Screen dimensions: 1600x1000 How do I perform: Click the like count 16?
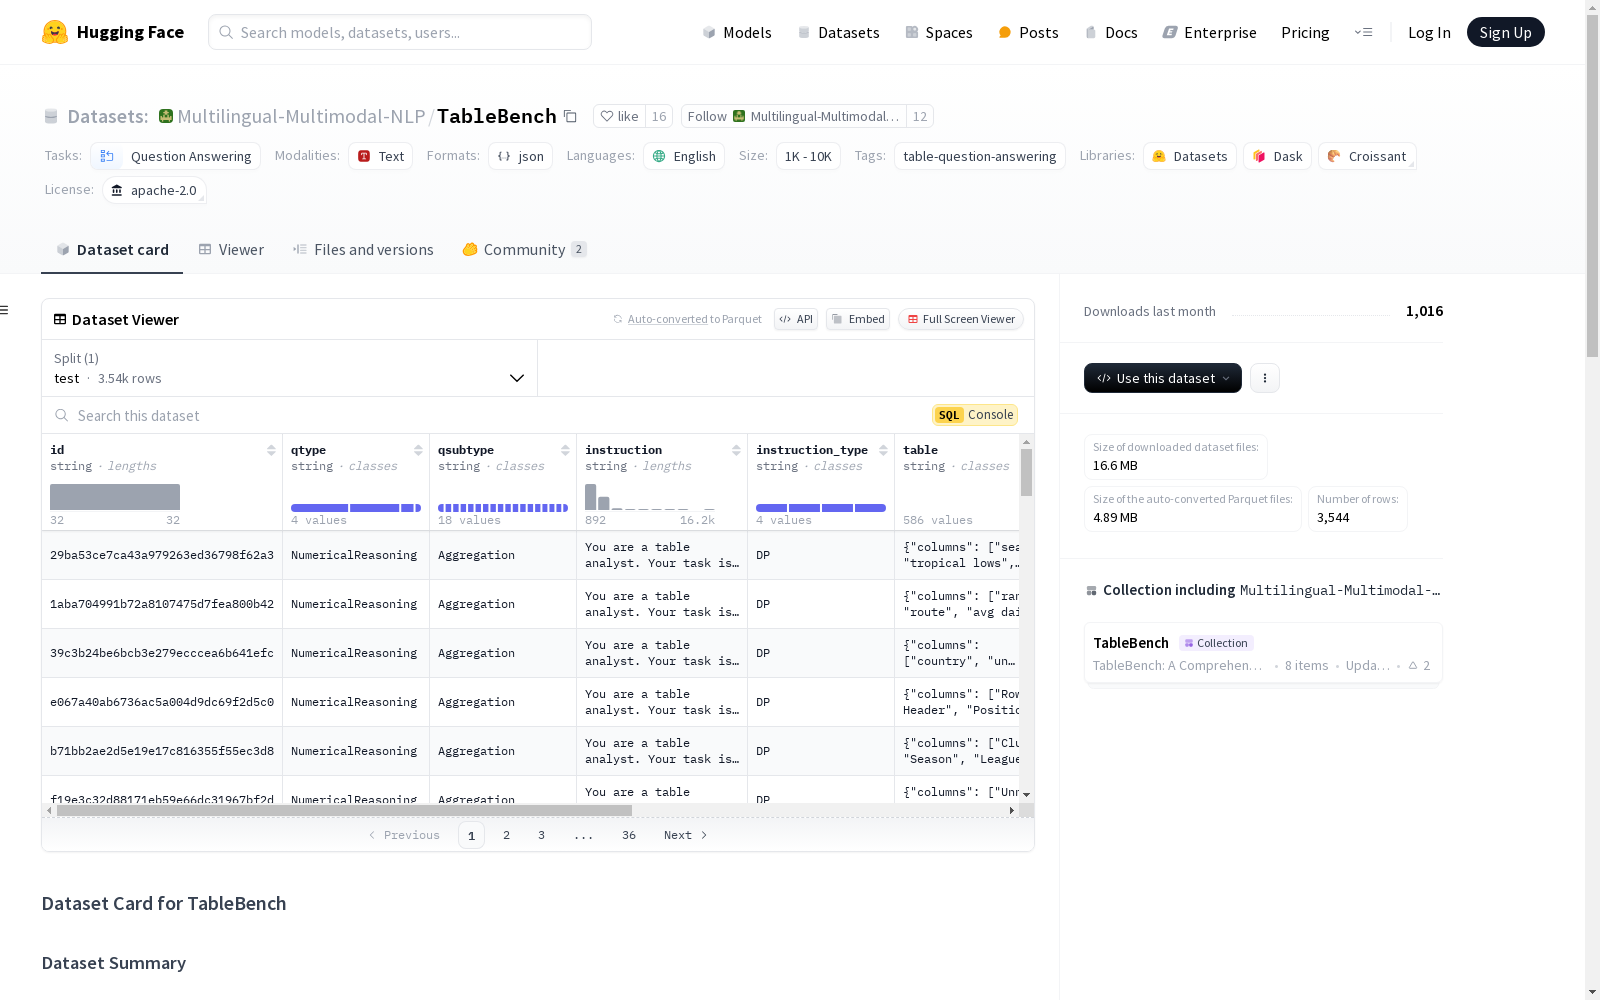659,116
